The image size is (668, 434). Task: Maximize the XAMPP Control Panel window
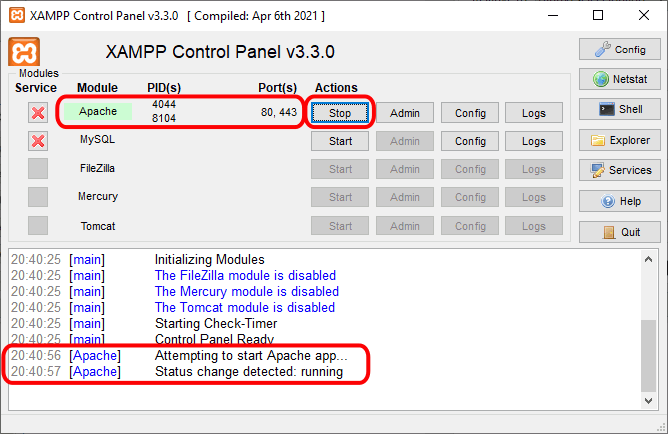click(x=598, y=16)
